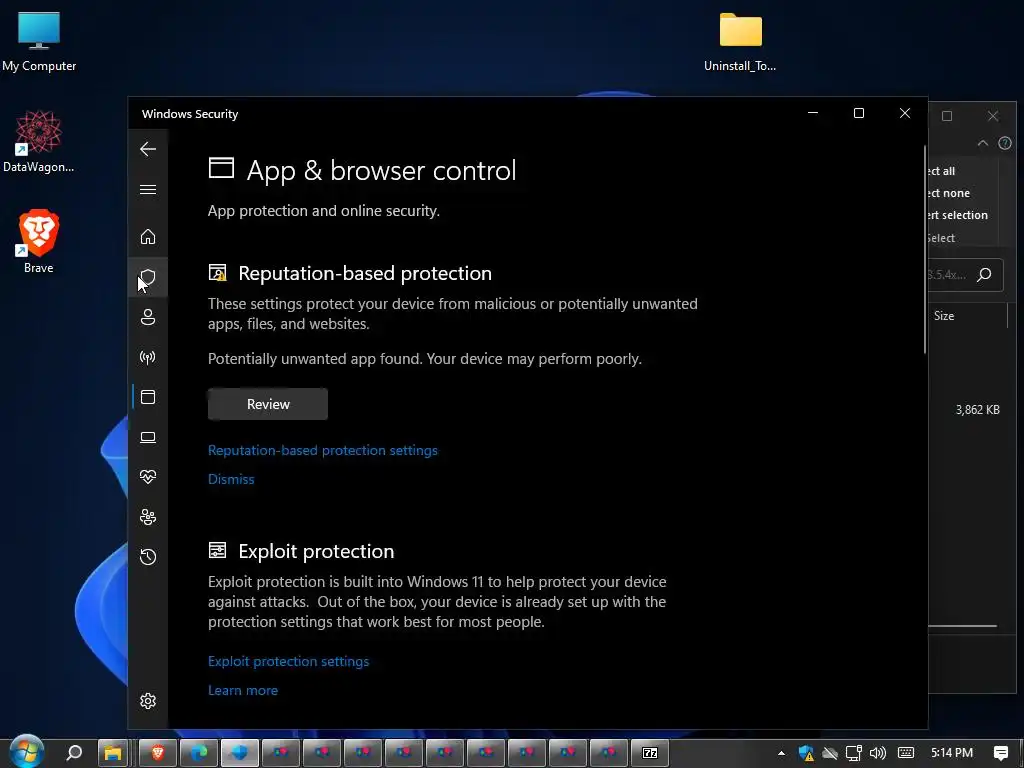Open Brave browser from the taskbar
This screenshot has height=768, width=1024.
(157, 753)
